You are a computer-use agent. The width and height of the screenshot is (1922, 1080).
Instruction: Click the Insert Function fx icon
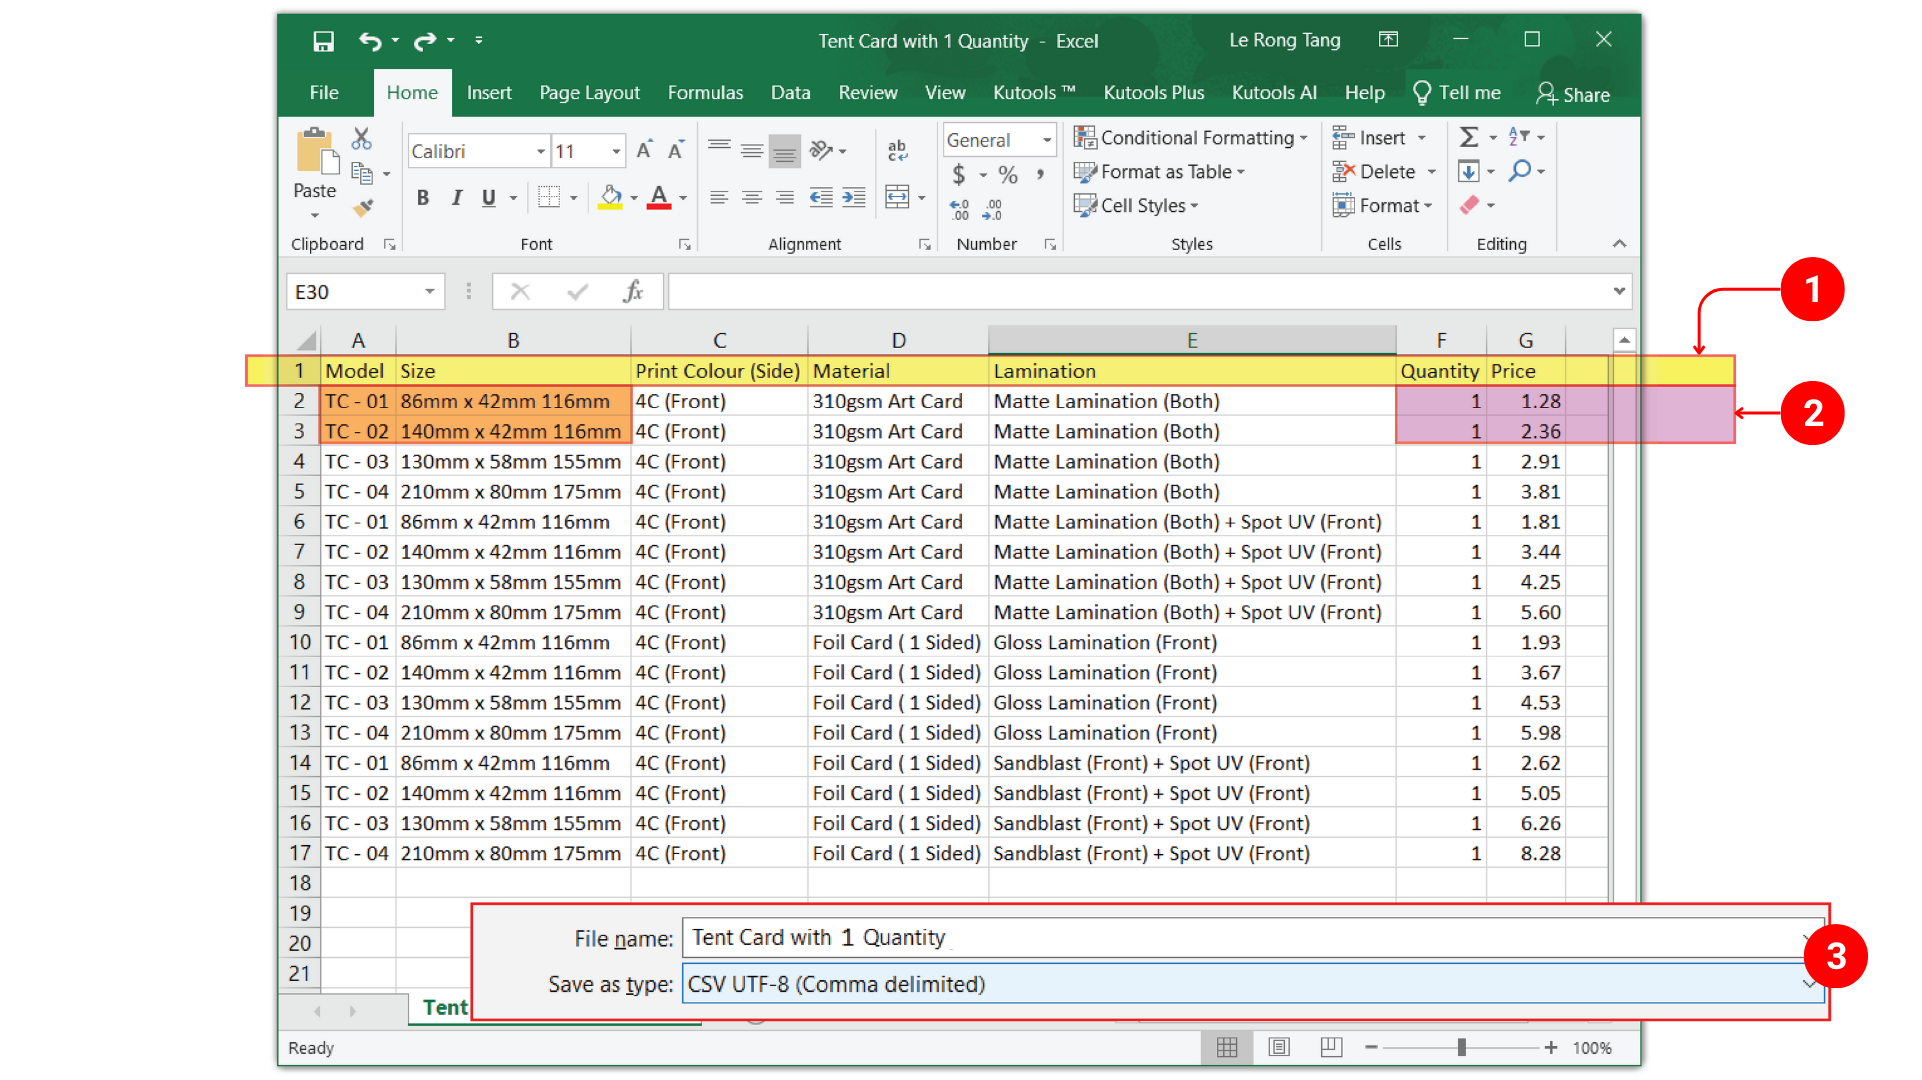[632, 292]
